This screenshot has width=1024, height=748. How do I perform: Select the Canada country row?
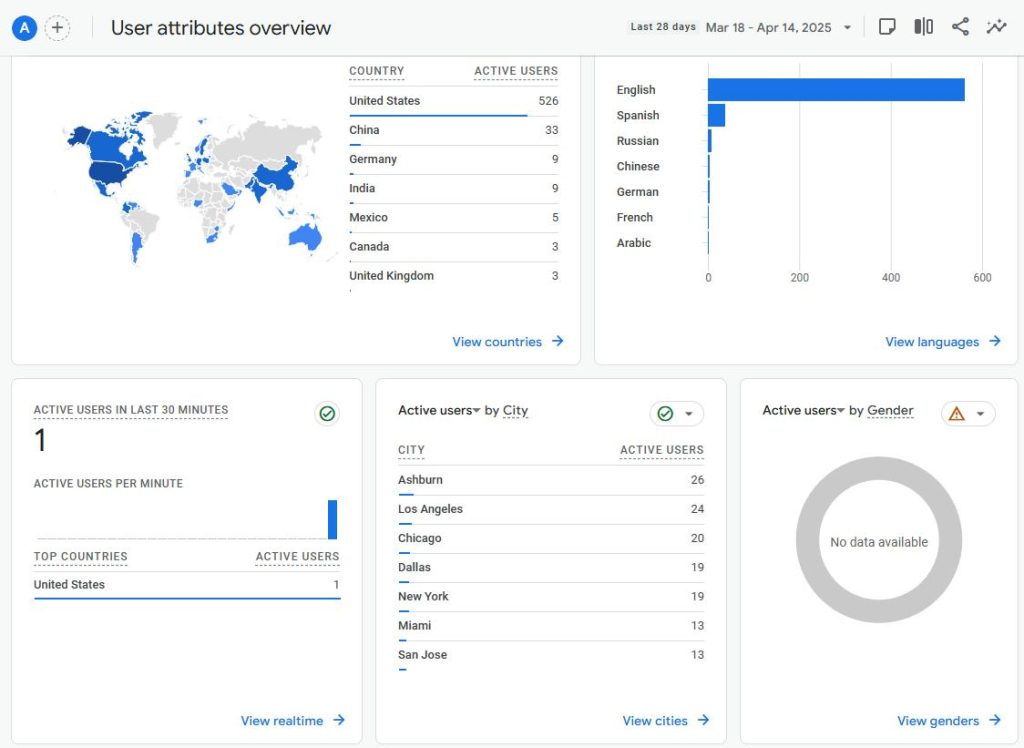454,247
